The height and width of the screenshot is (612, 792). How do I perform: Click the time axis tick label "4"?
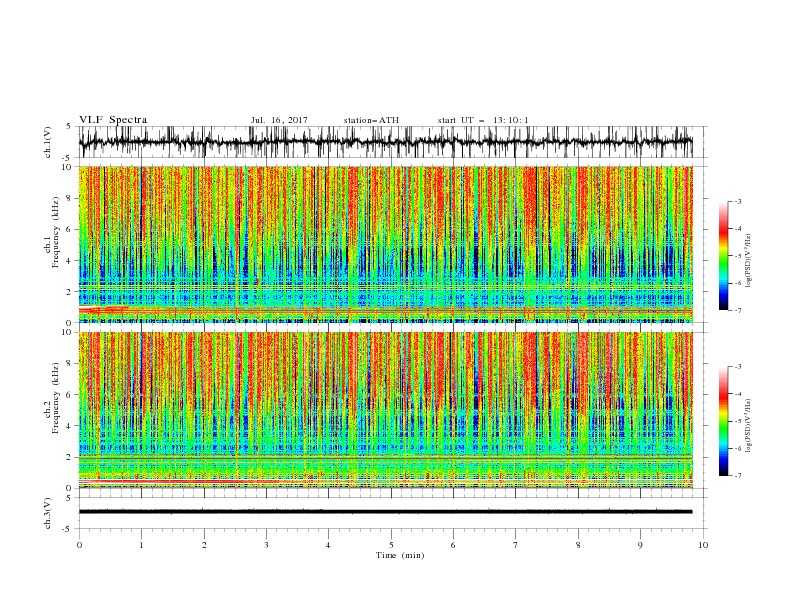click(328, 545)
